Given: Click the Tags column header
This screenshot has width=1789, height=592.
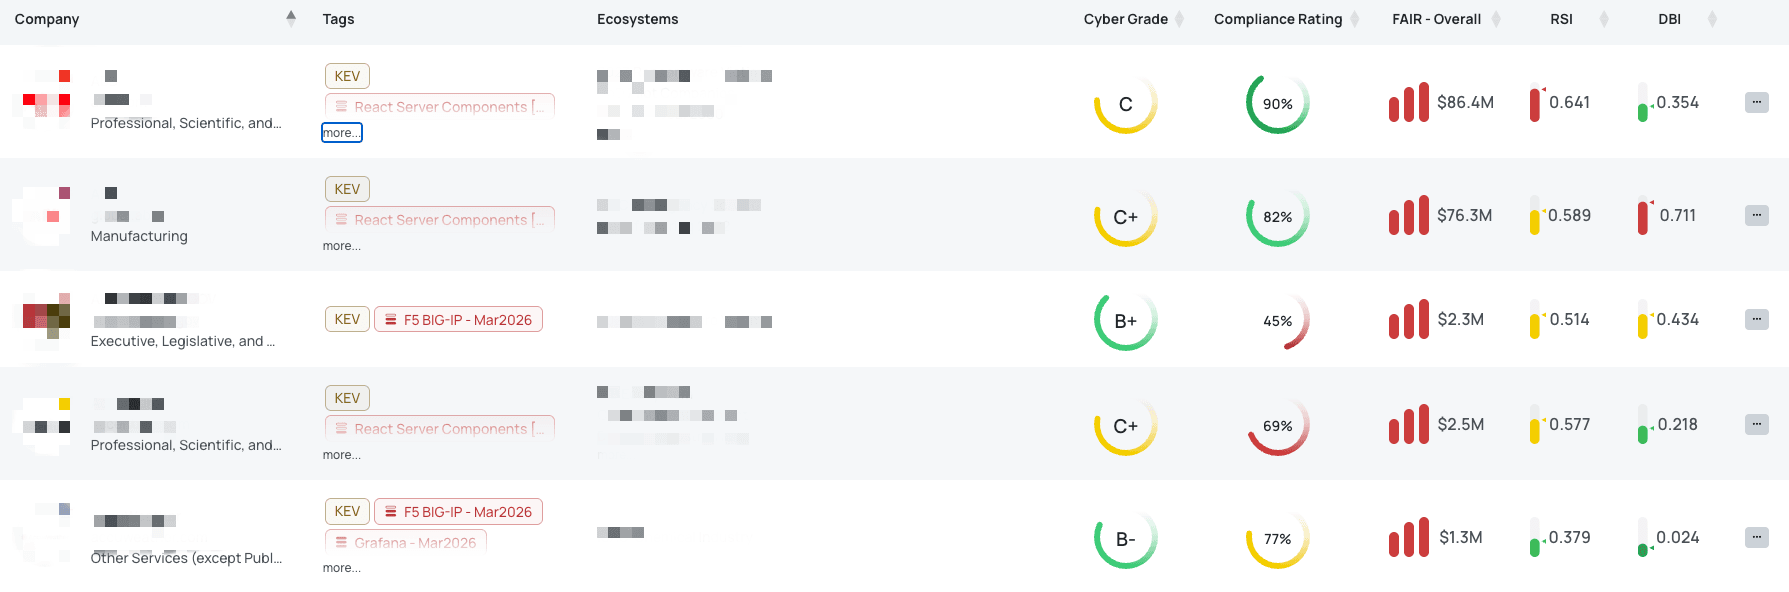Looking at the screenshot, I should pos(338,19).
